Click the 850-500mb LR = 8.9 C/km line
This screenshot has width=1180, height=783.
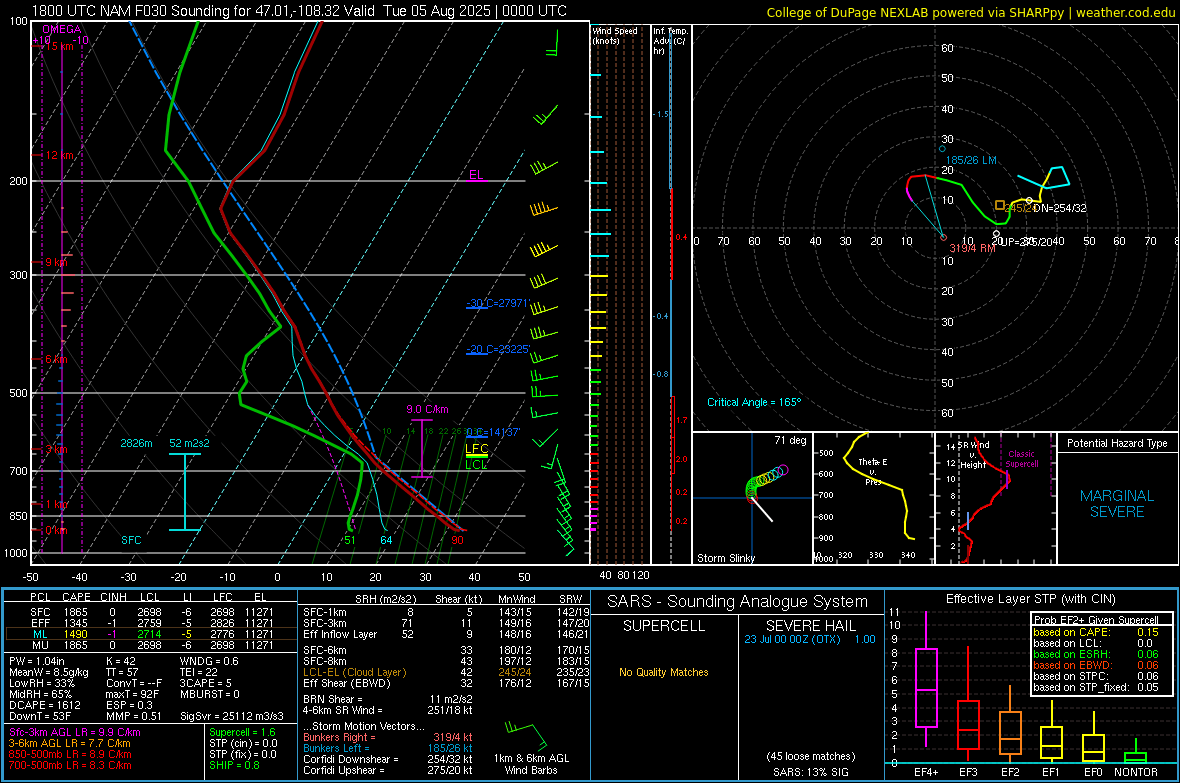click(70, 754)
